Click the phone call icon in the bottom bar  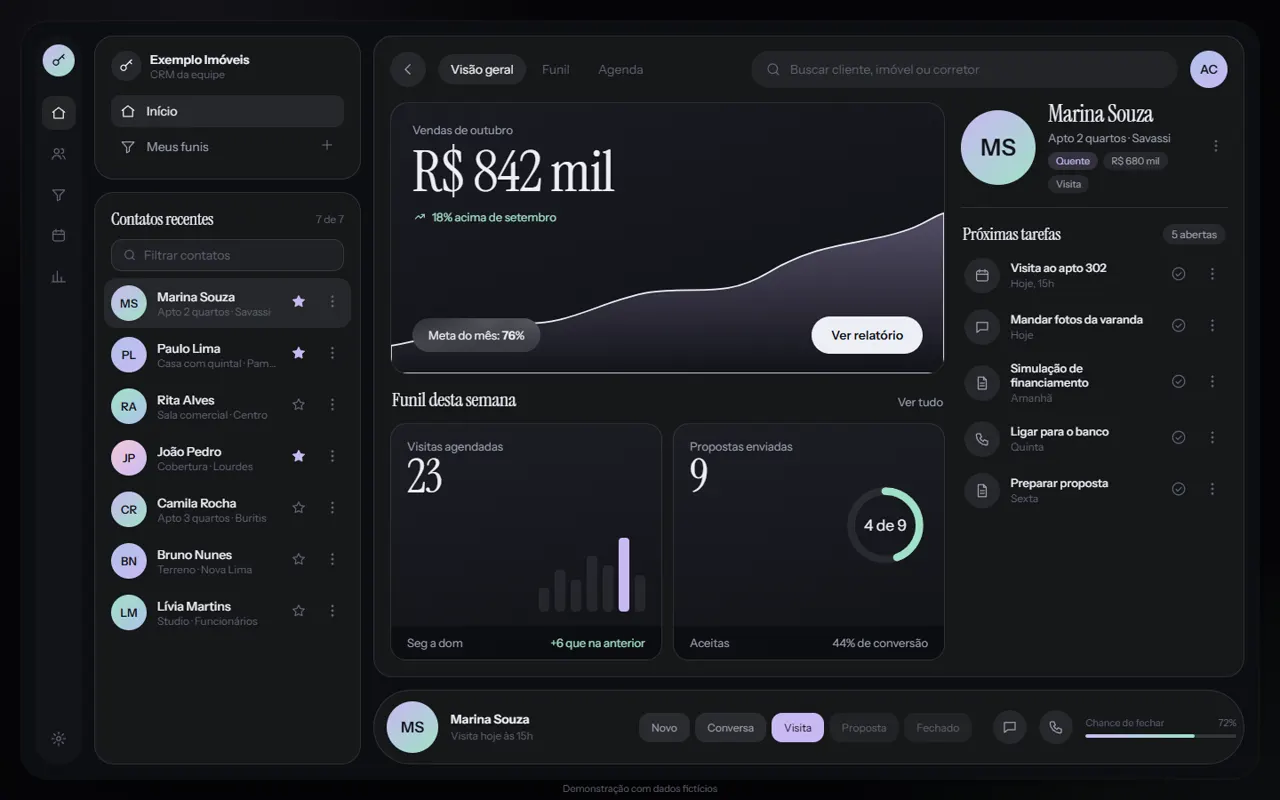click(1056, 728)
